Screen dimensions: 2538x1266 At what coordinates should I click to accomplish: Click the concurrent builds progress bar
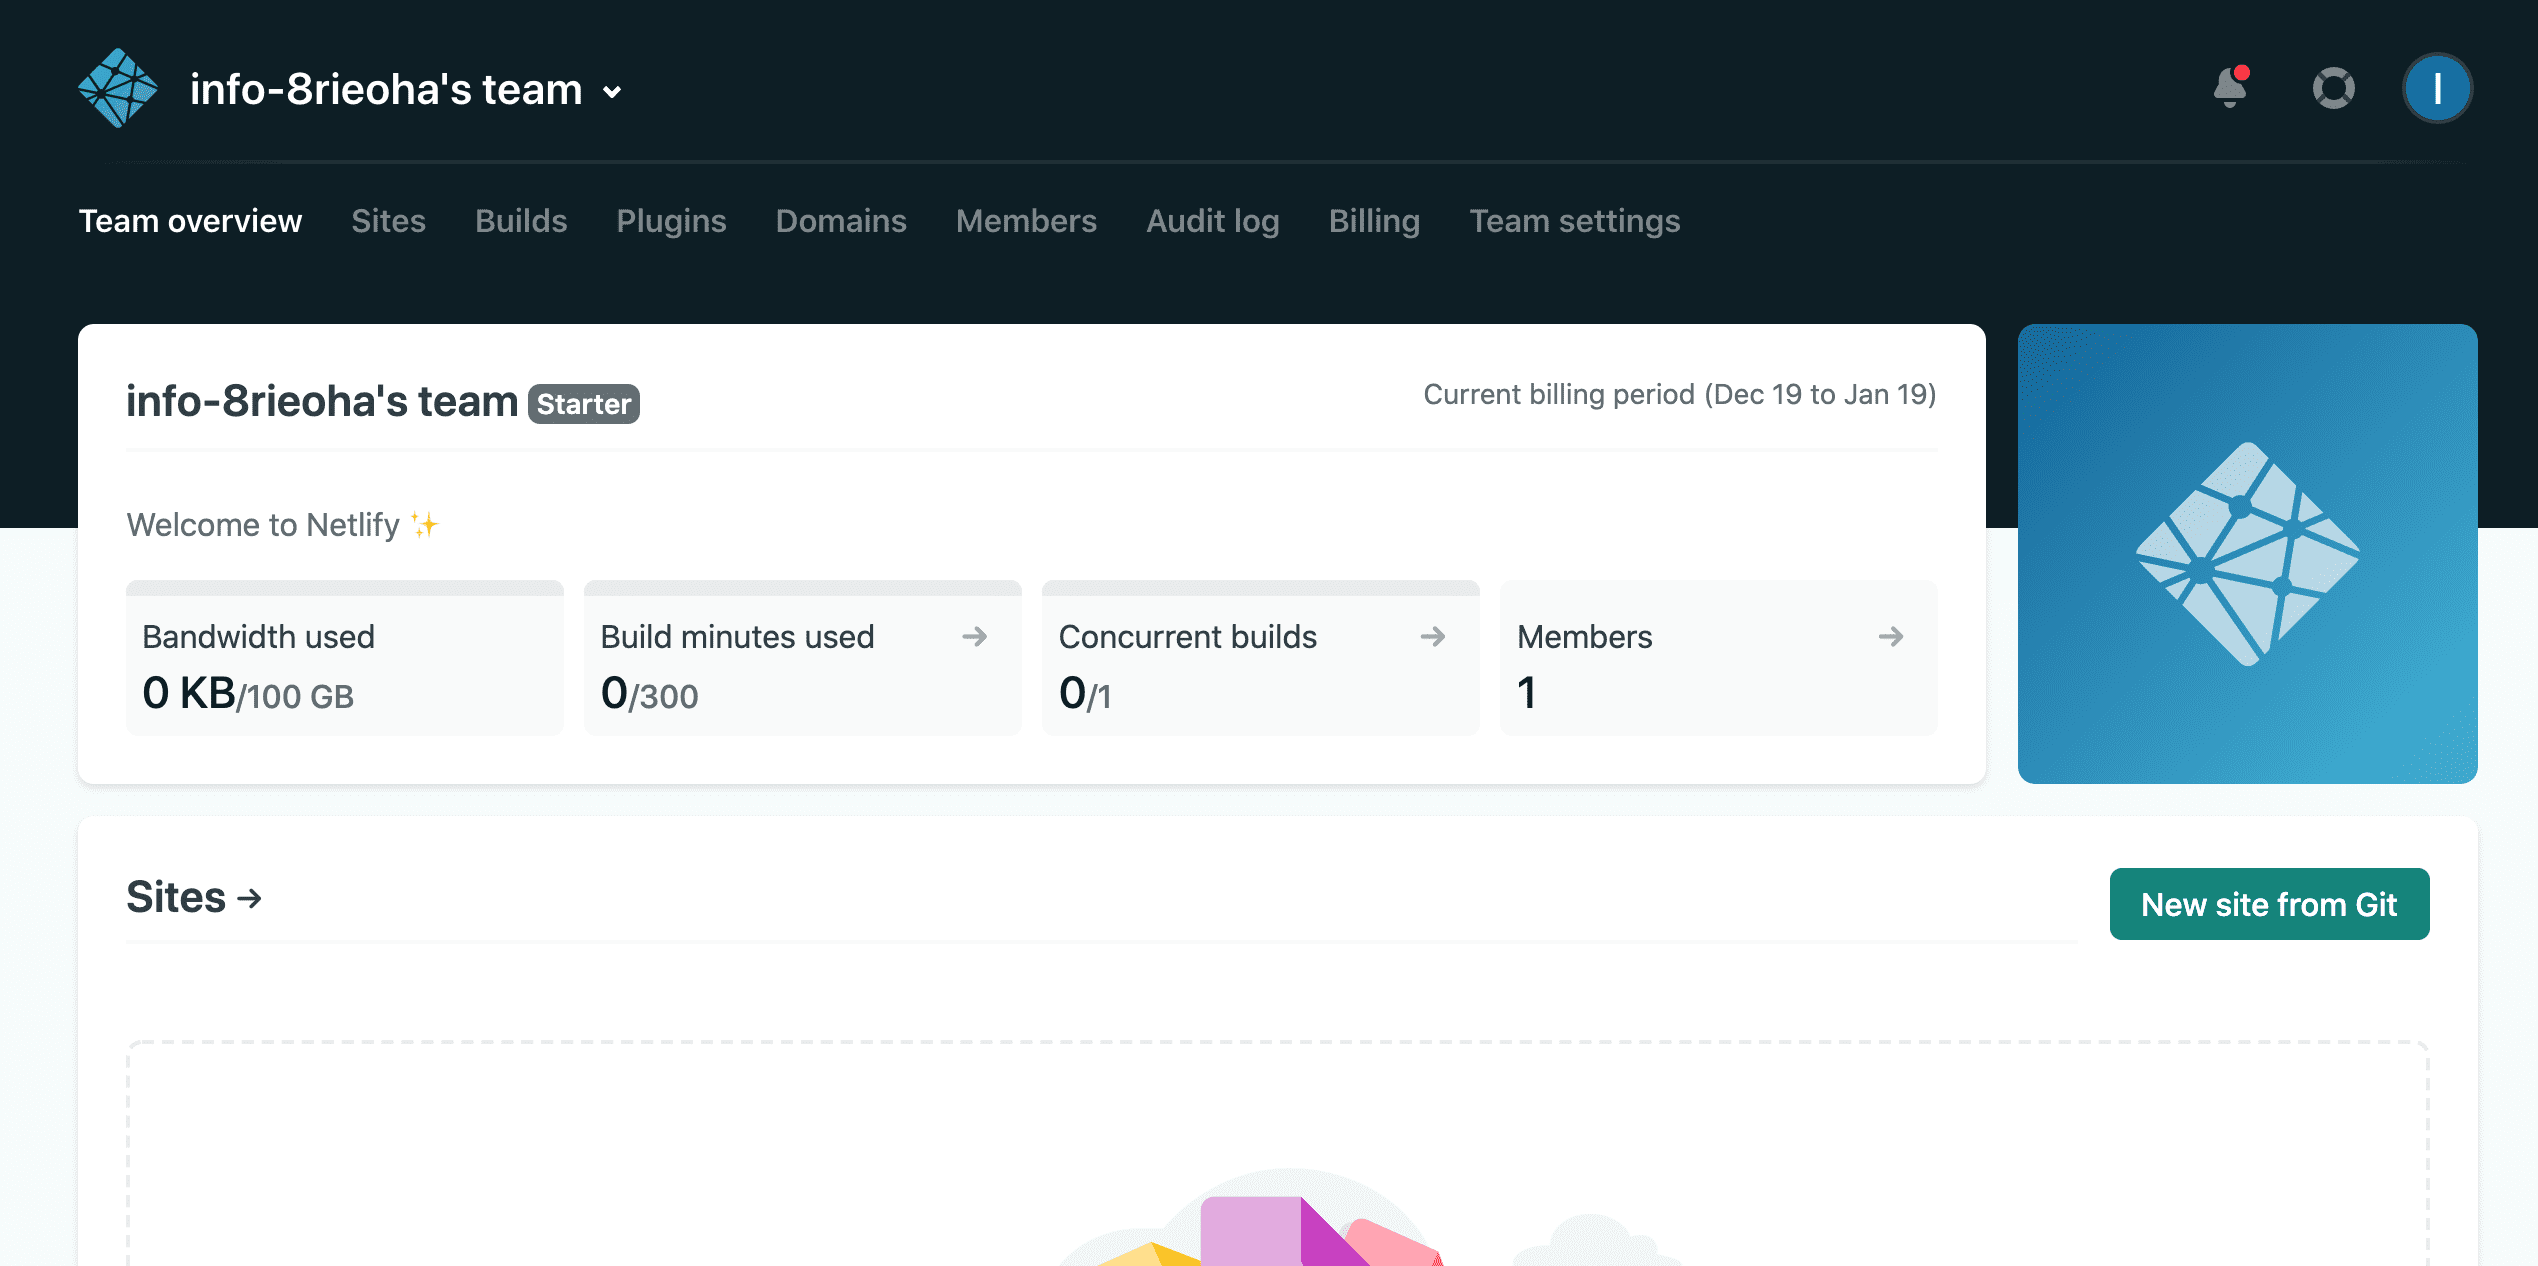coord(1261,588)
